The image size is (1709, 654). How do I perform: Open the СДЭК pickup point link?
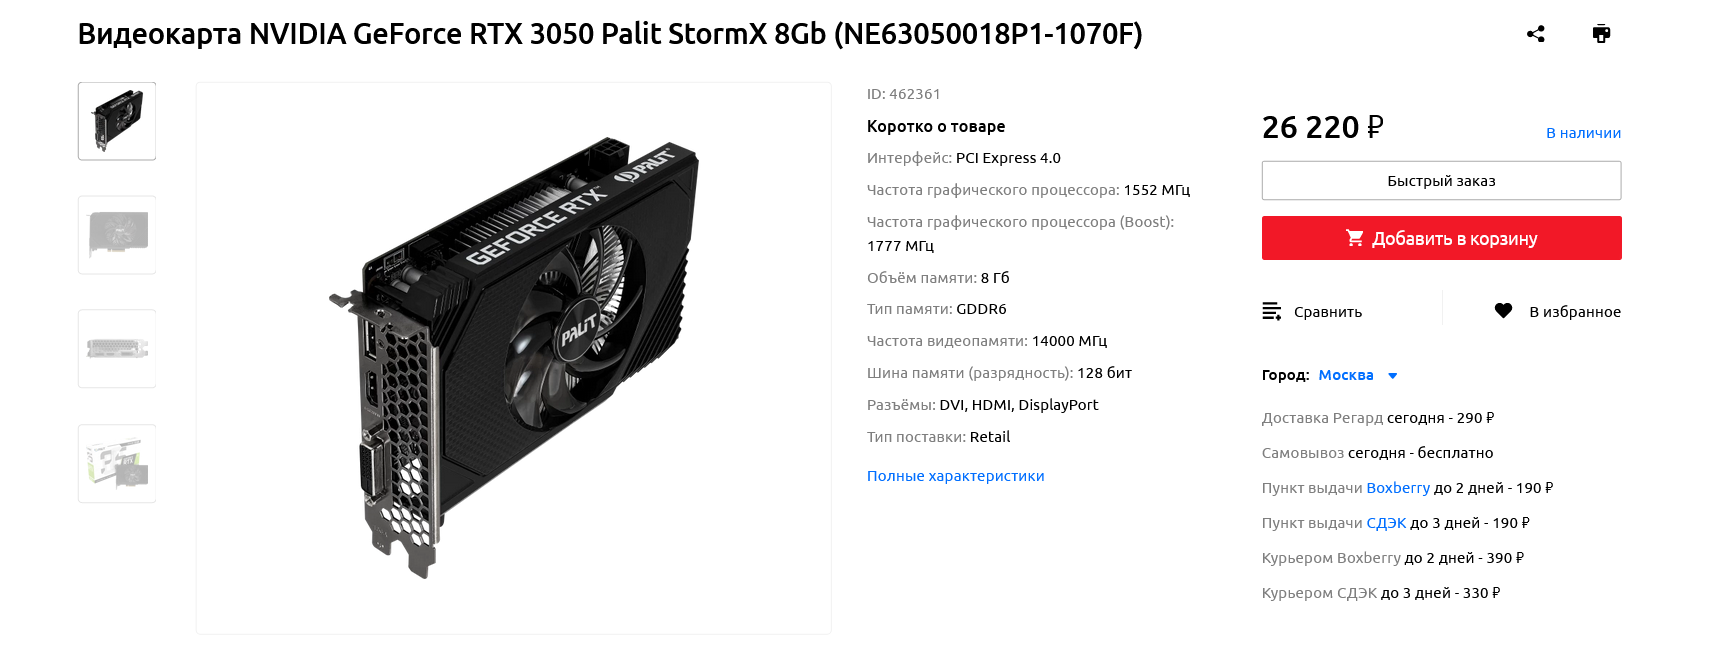point(1386,523)
